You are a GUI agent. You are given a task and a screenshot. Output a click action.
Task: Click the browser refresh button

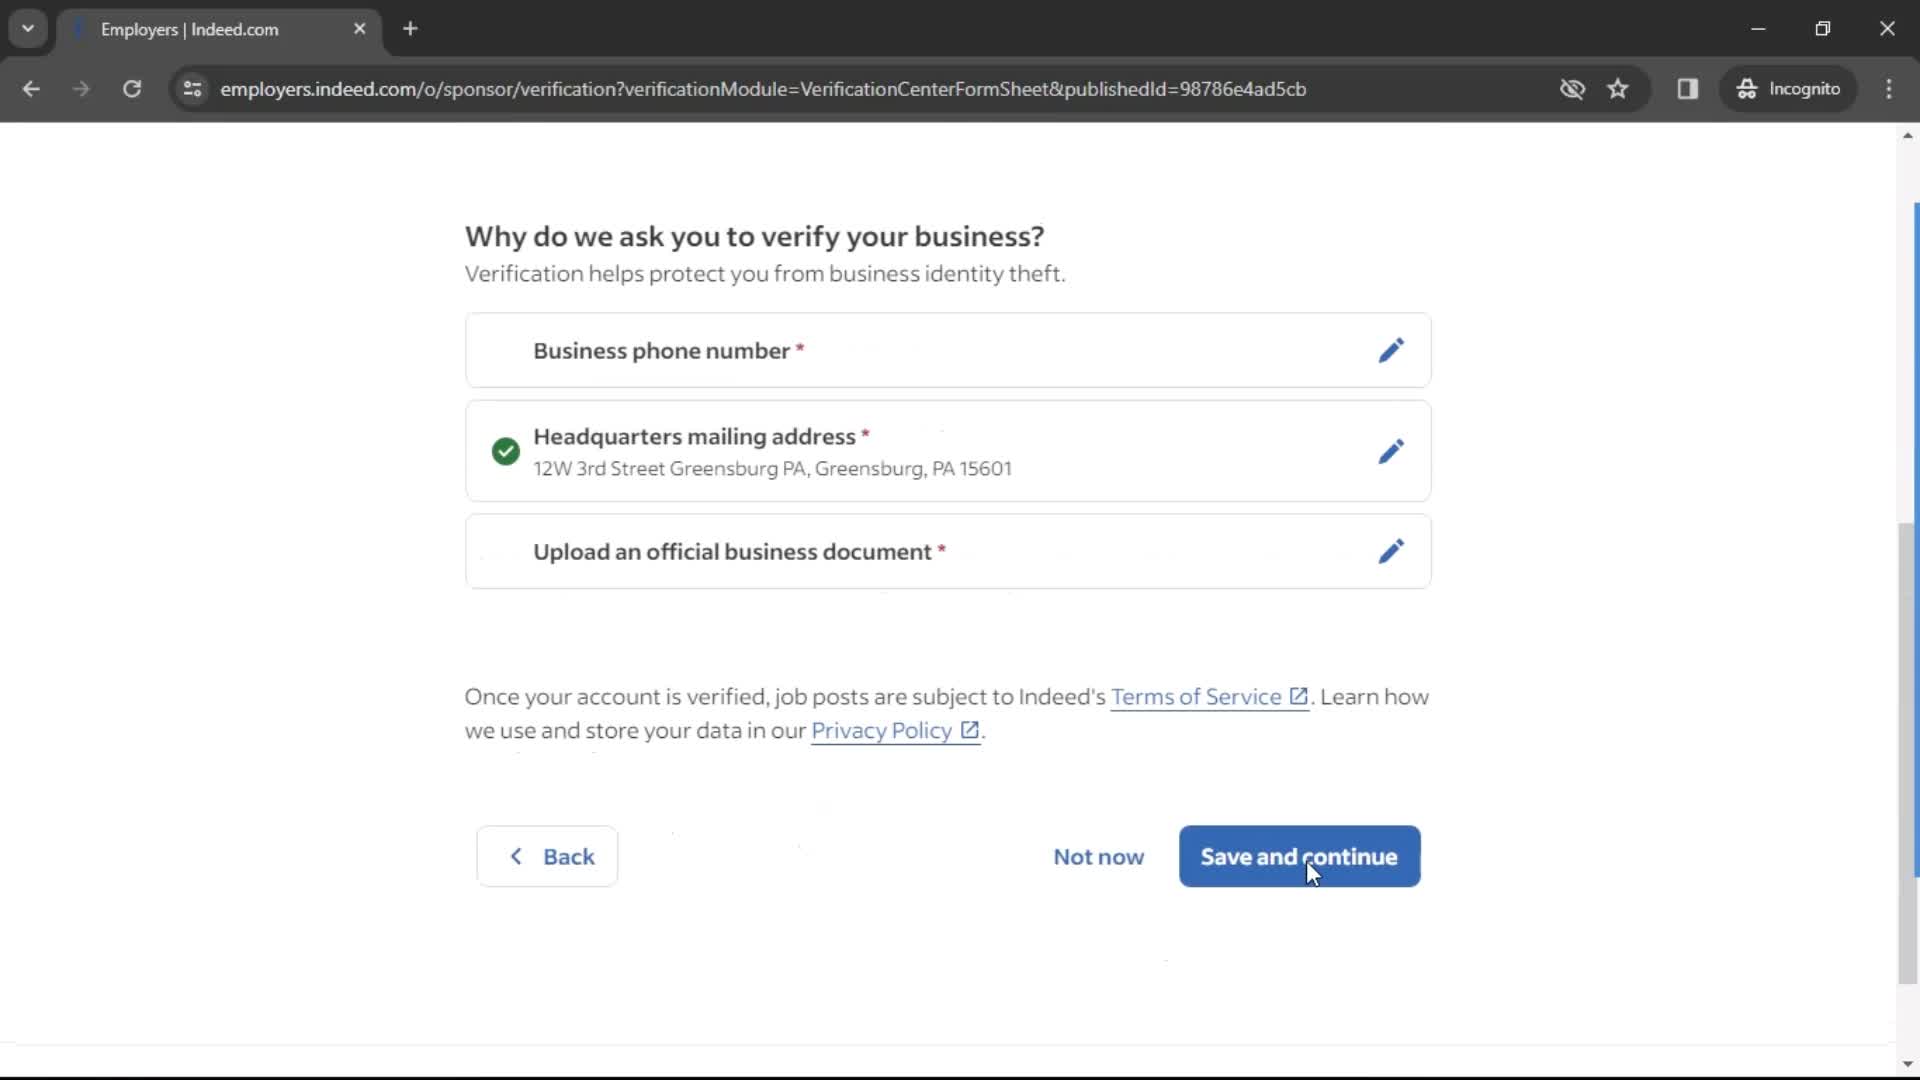132,88
